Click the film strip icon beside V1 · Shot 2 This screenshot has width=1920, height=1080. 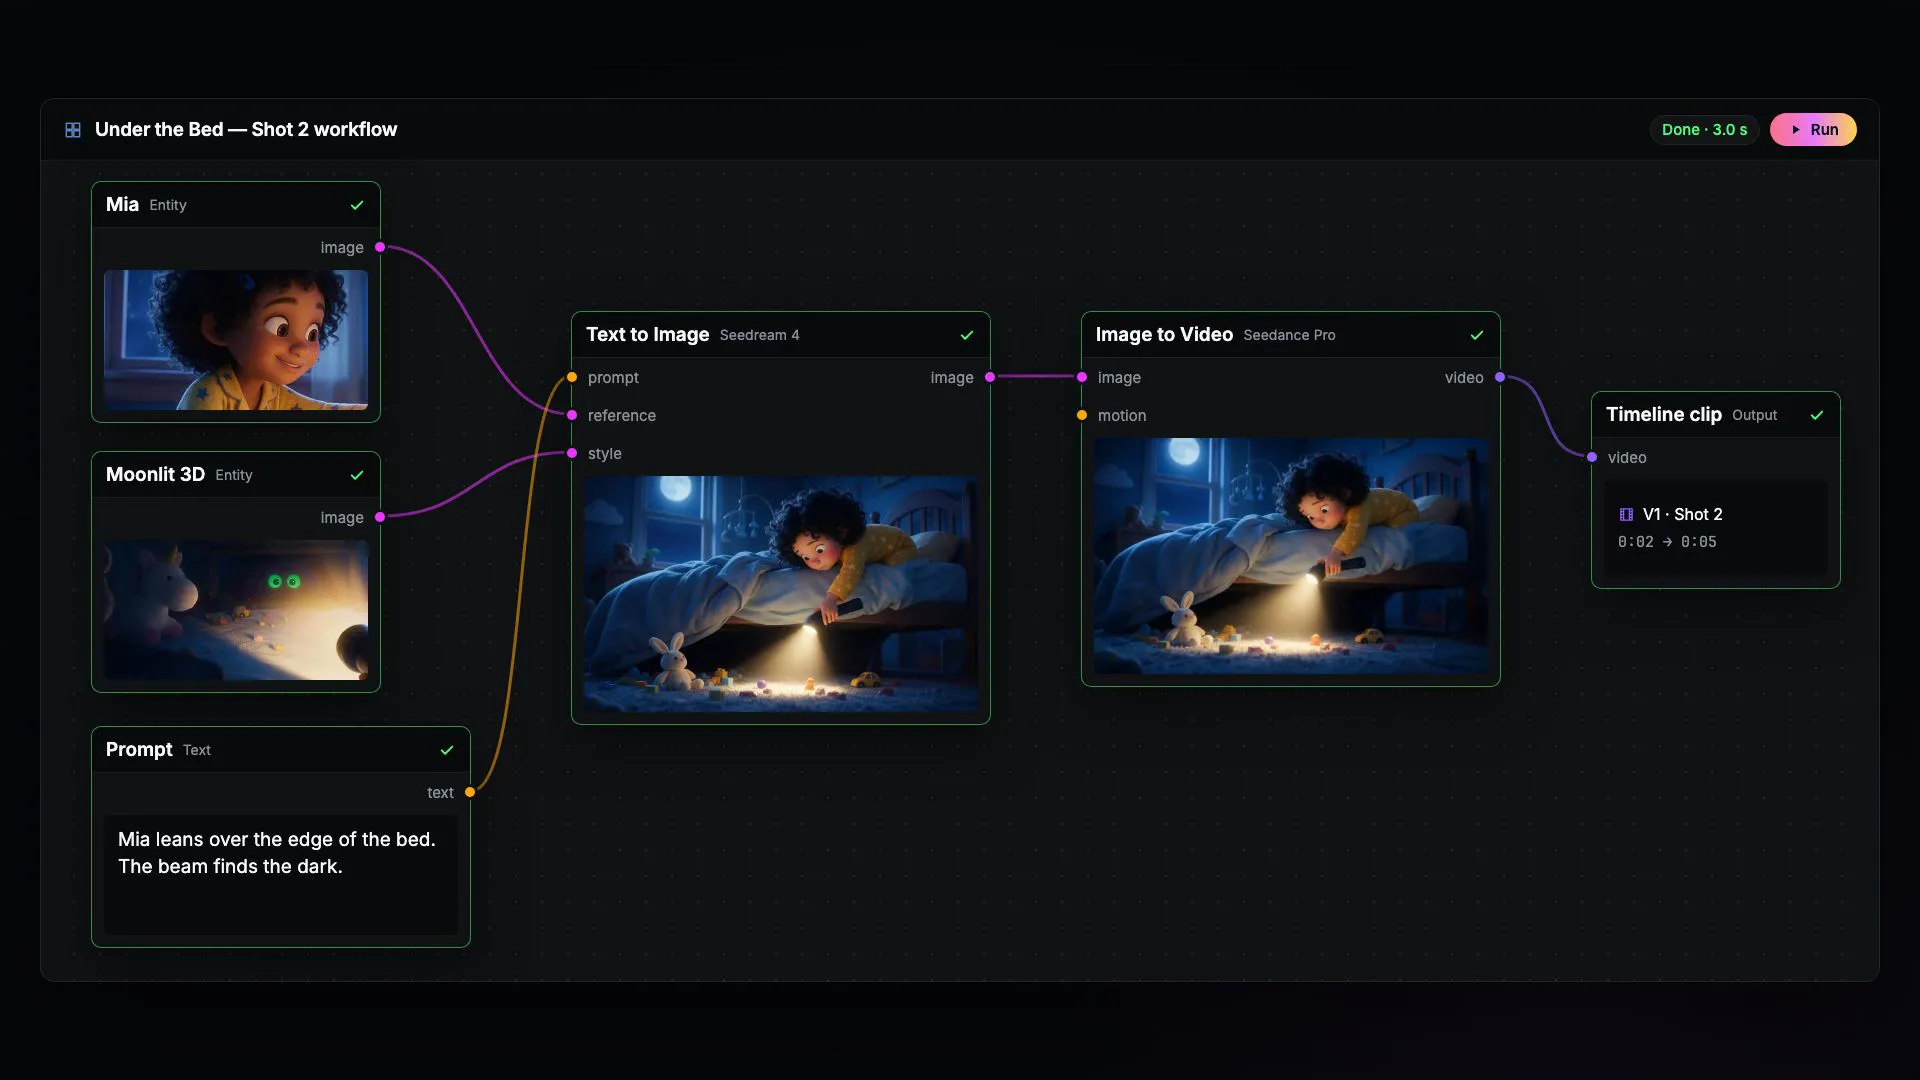pos(1626,514)
